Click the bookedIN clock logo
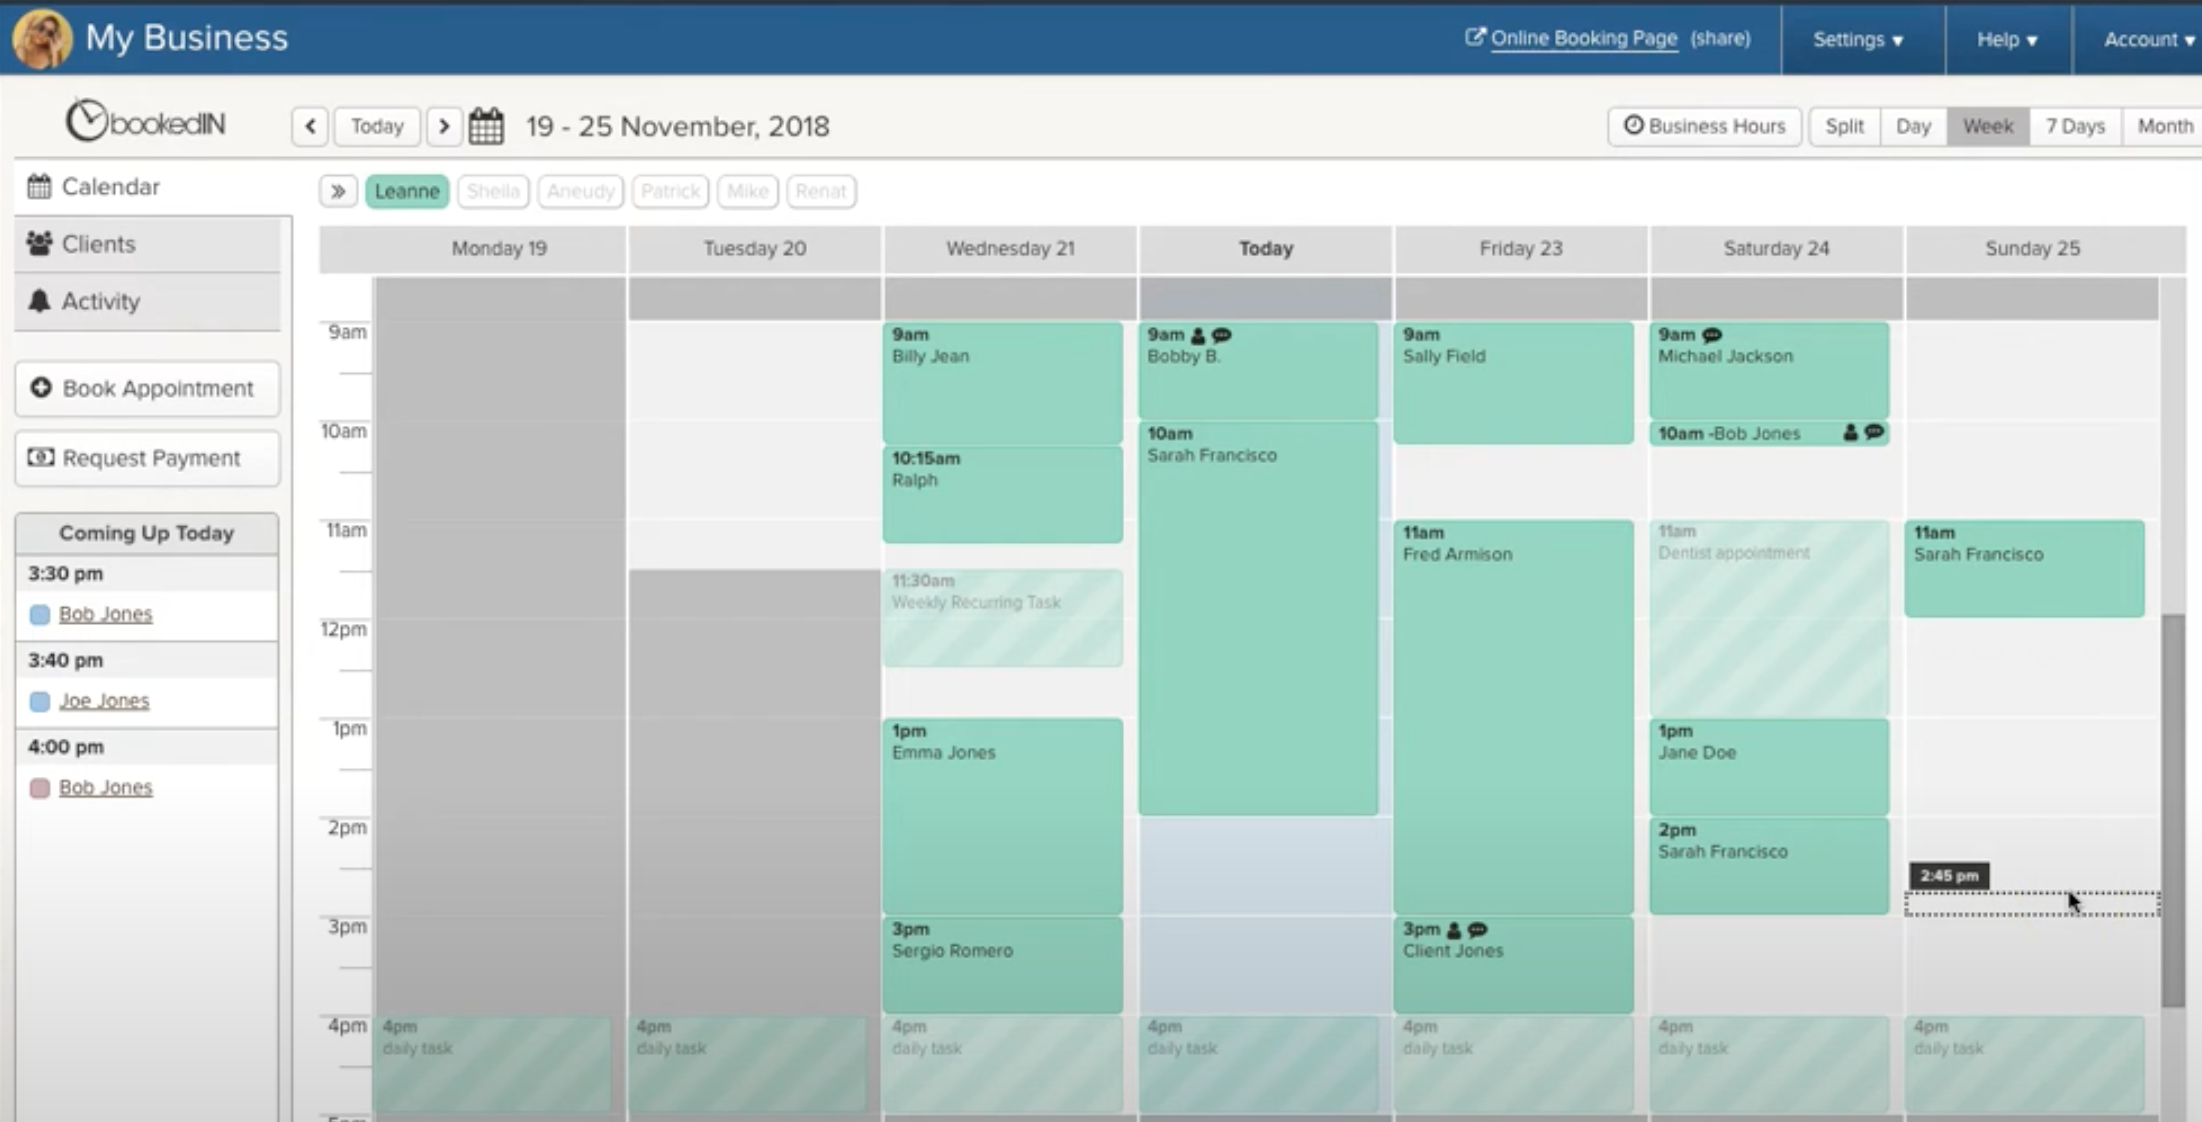The image size is (2202, 1122). 88,121
